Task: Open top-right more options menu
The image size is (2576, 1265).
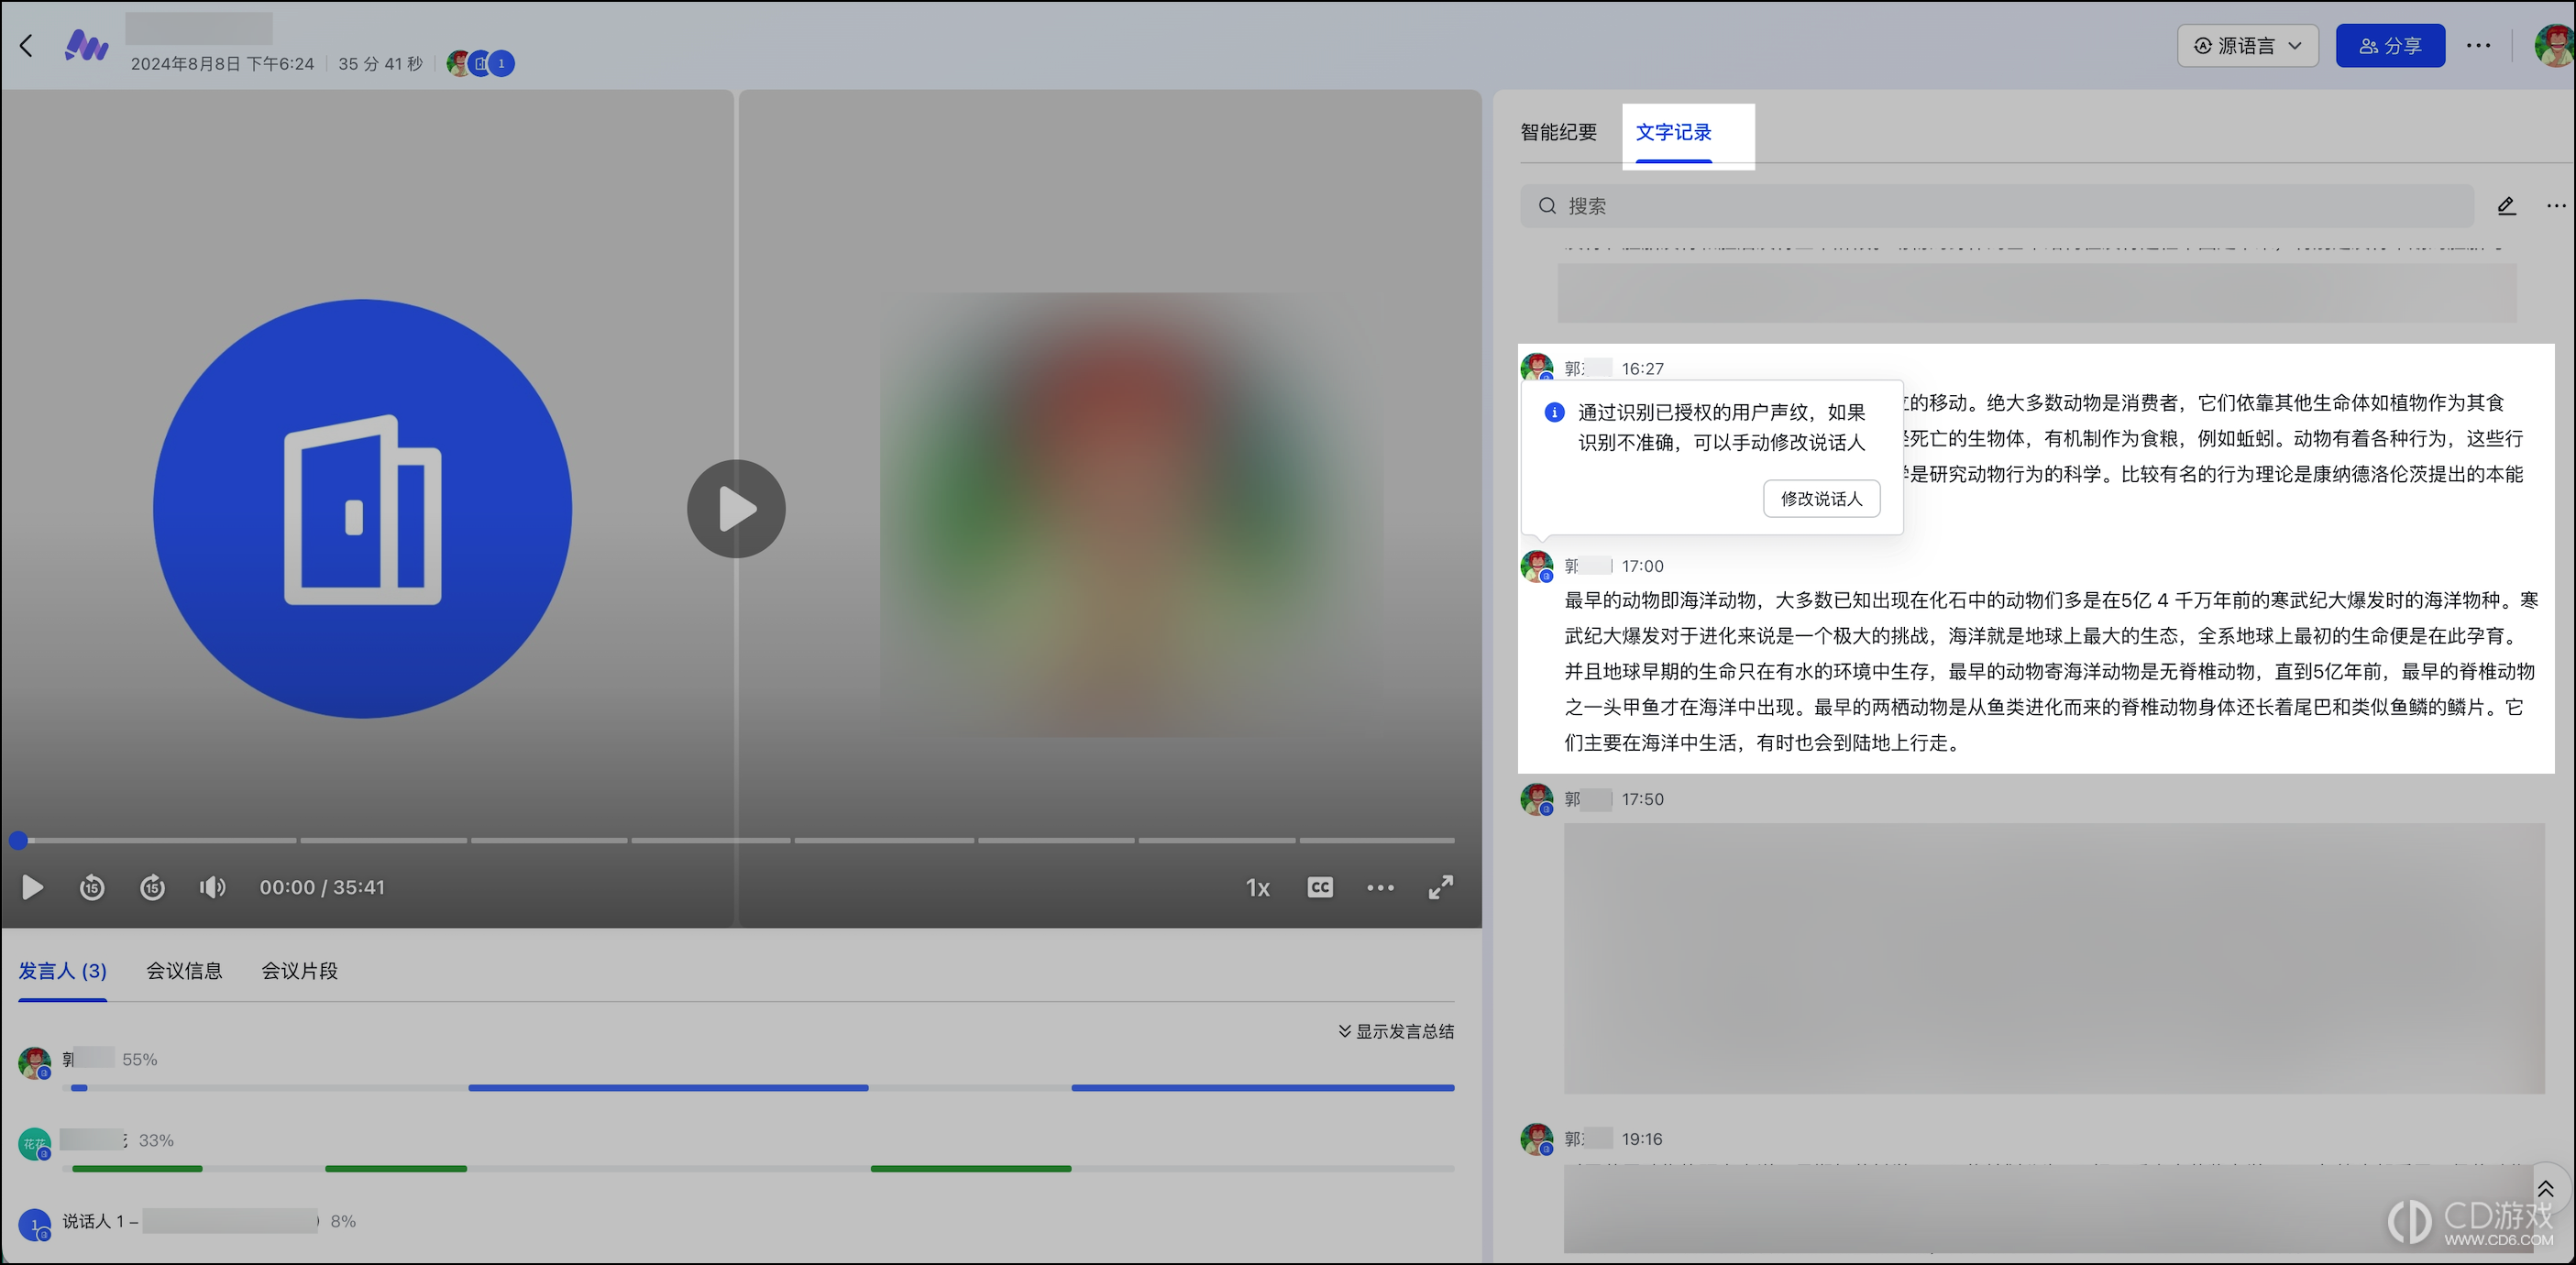Action: [x=2478, y=45]
